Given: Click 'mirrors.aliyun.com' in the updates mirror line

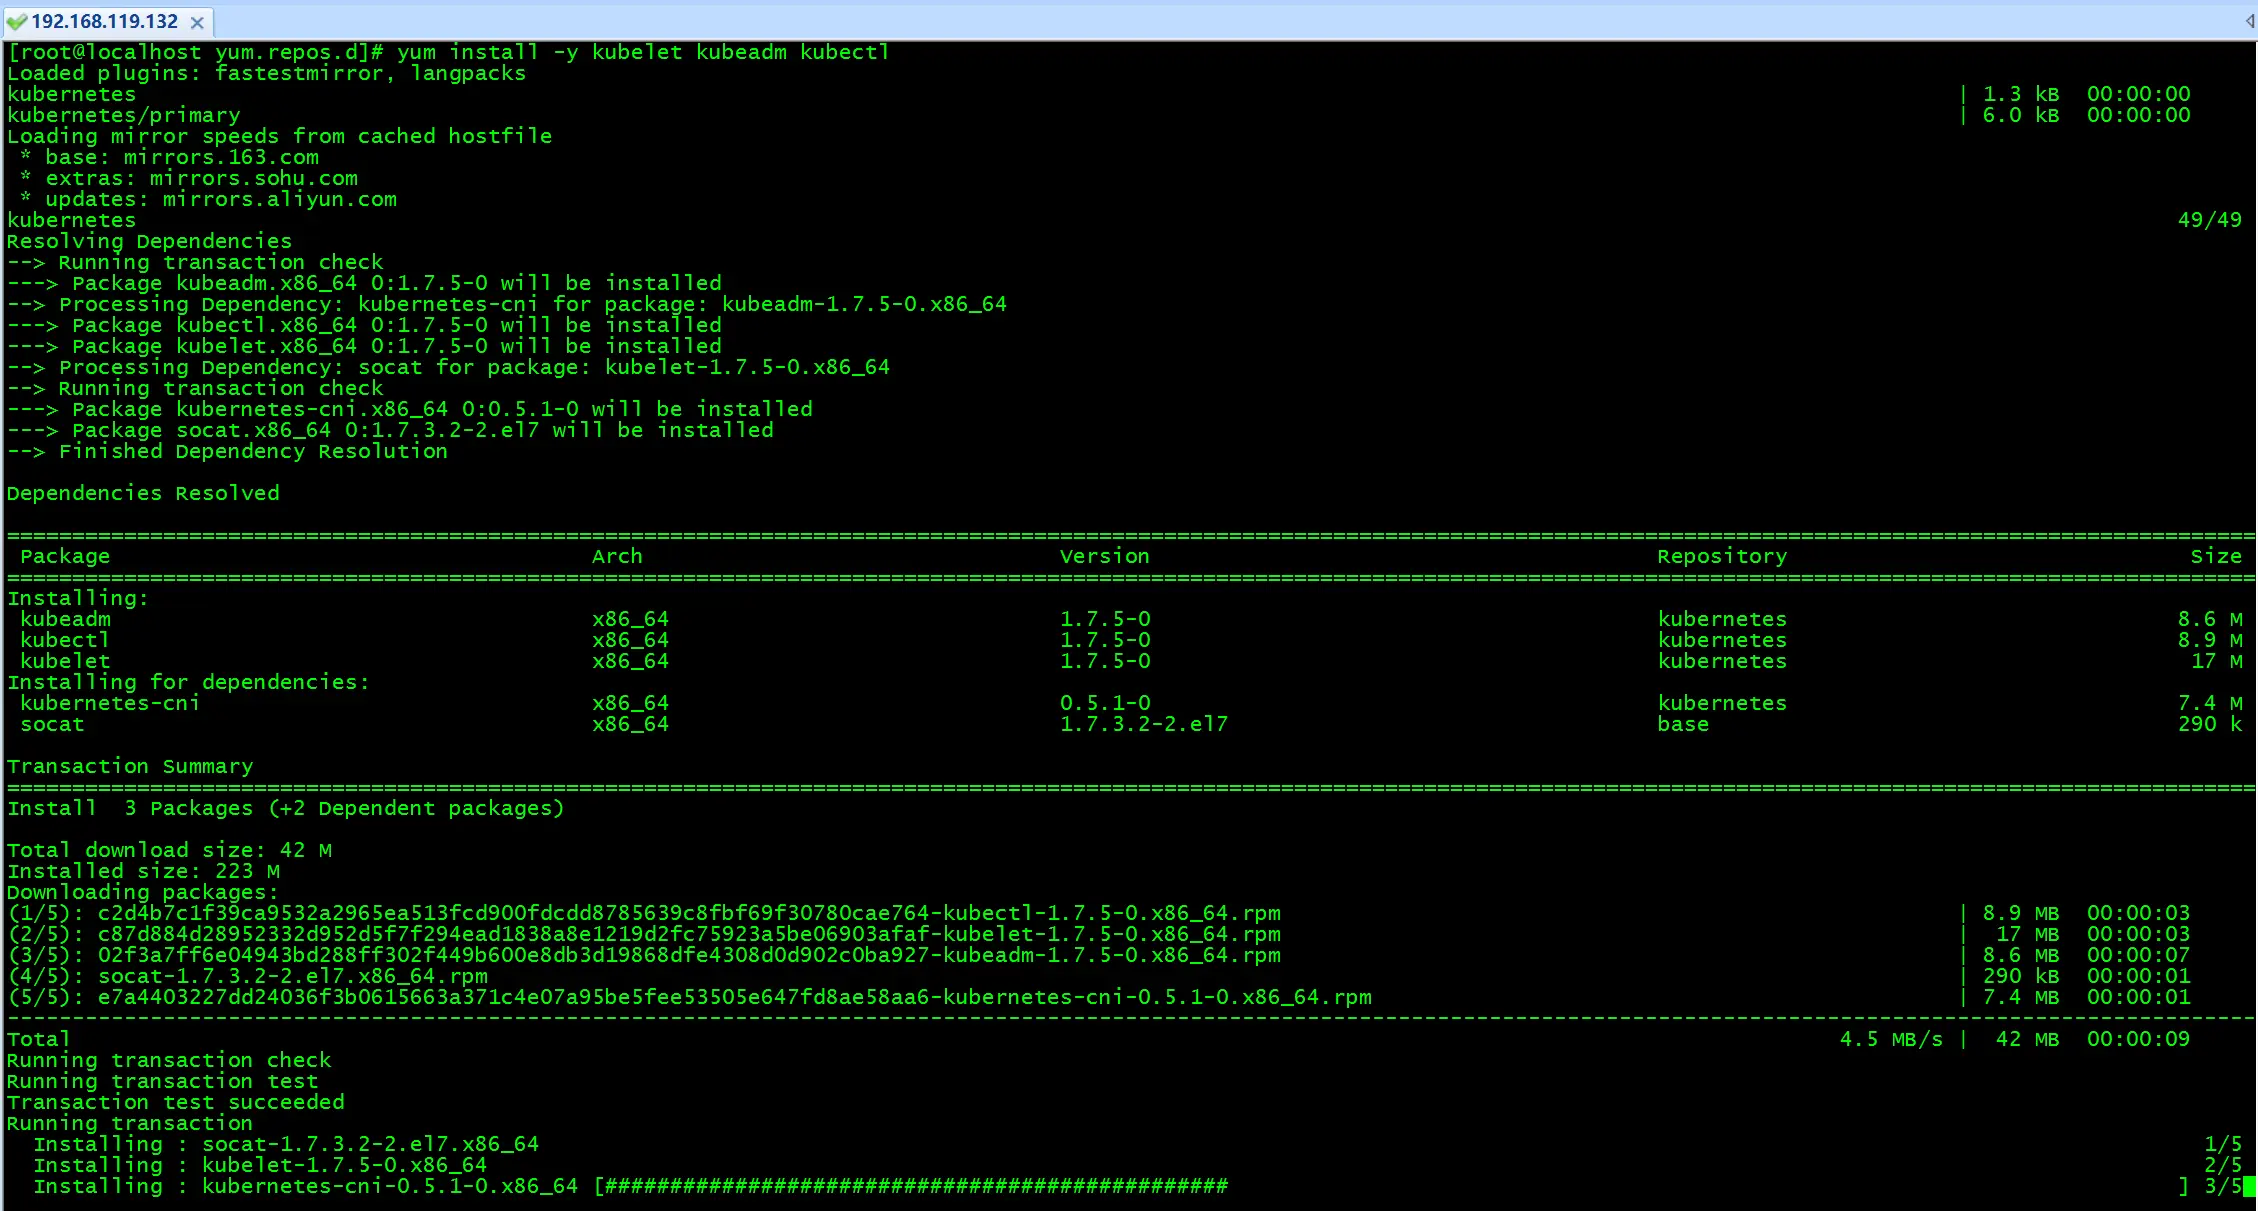Looking at the screenshot, I should tap(279, 199).
